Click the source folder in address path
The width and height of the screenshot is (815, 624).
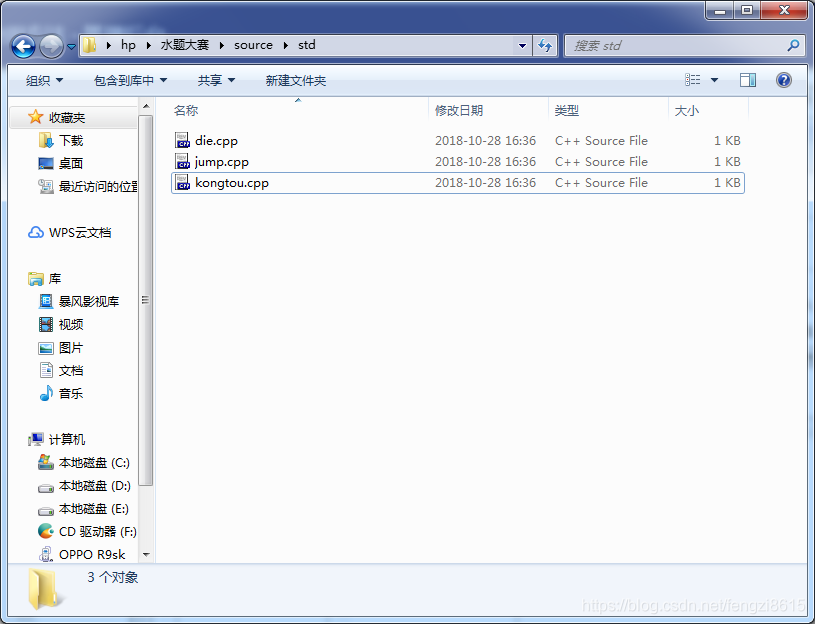pyautogui.click(x=253, y=45)
